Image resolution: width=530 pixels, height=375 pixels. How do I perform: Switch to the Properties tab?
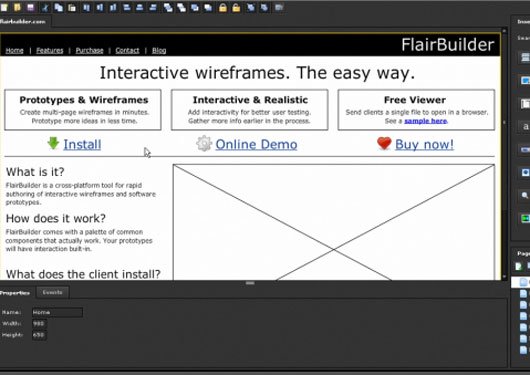(x=15, y=293)
